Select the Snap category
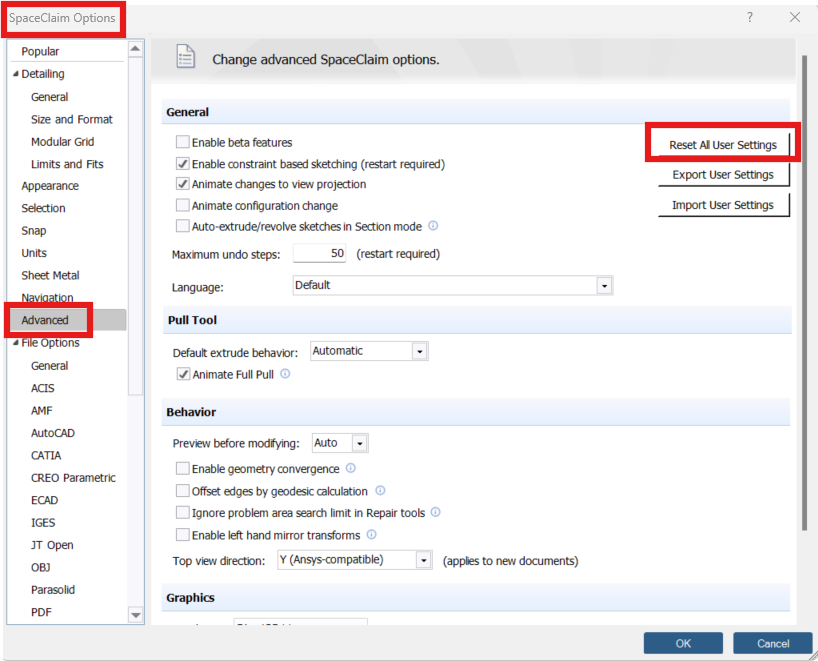The height and width of the screenshot is (661, 818). pyautogui.click(x=34, y=231)
